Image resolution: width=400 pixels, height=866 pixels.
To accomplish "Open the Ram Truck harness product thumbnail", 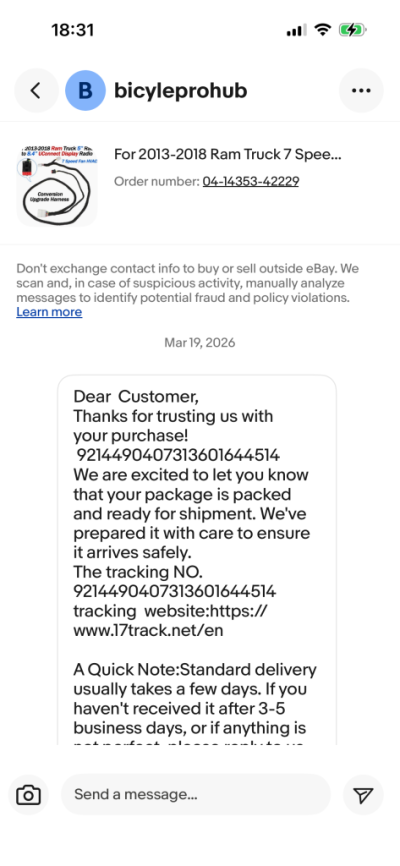I will pyautogui.click(x=57, y=184).
